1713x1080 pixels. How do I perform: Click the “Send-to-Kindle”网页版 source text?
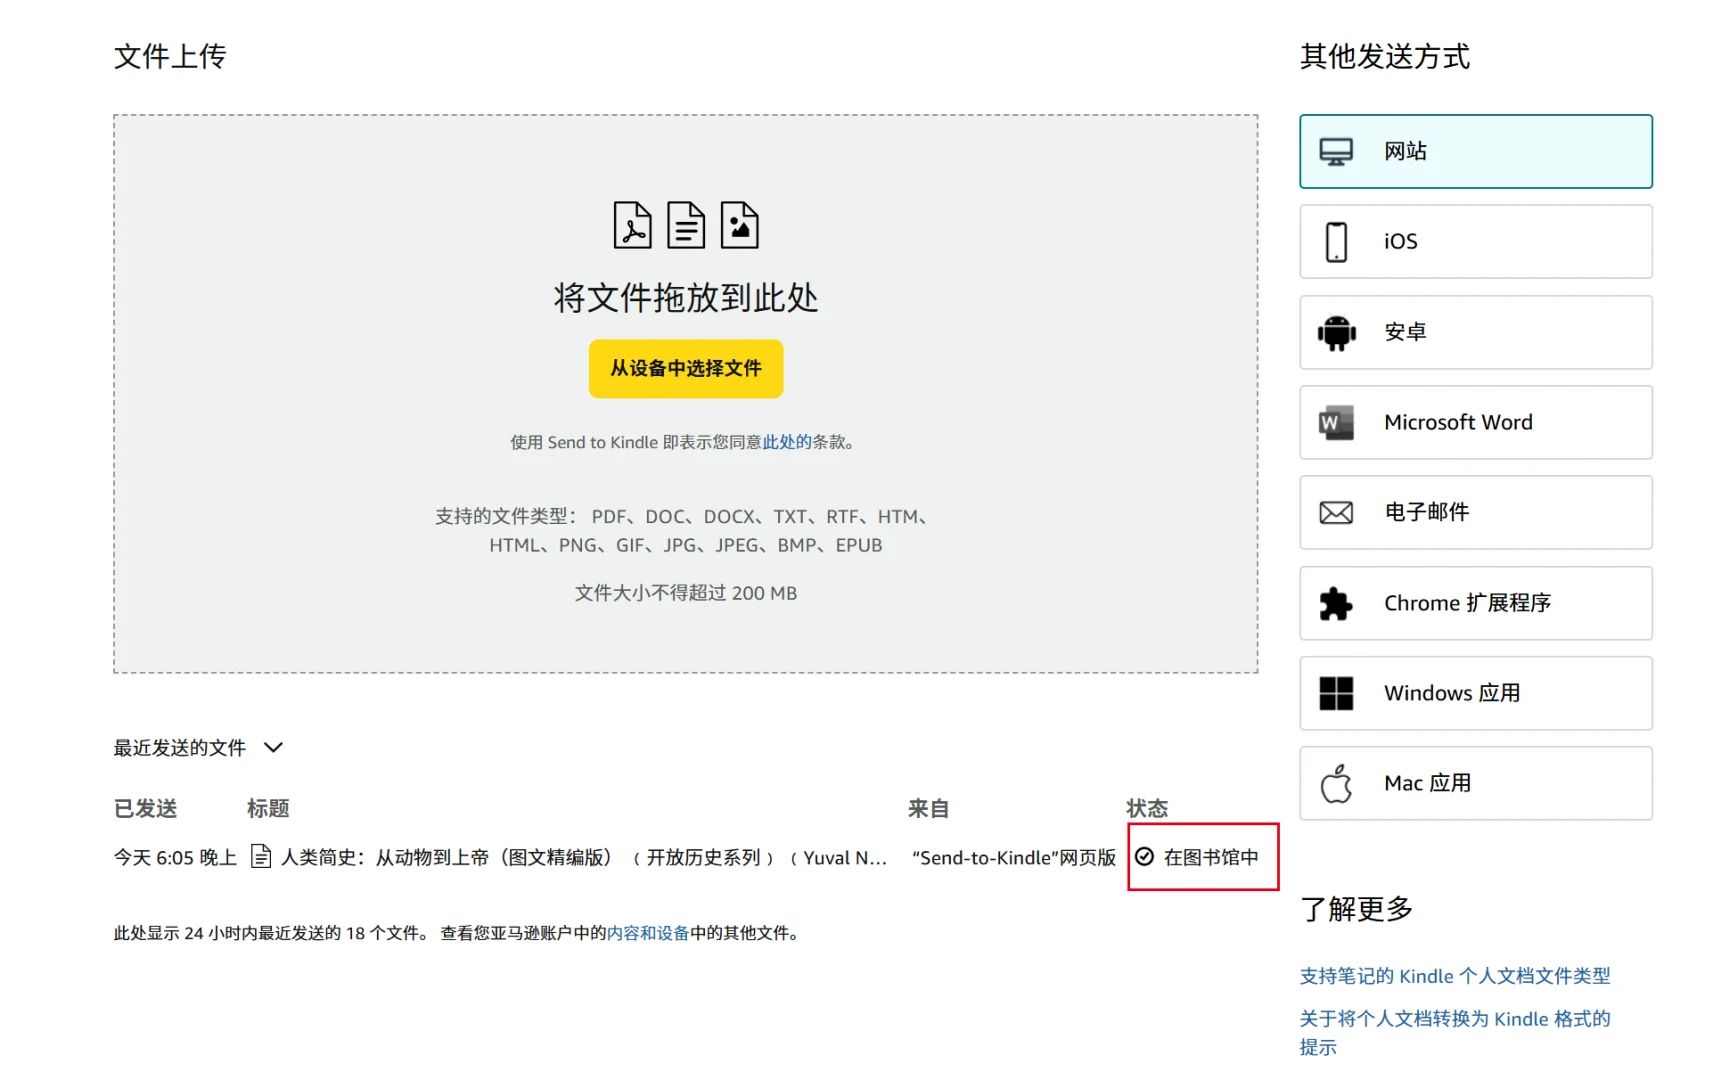[1014, 858]
